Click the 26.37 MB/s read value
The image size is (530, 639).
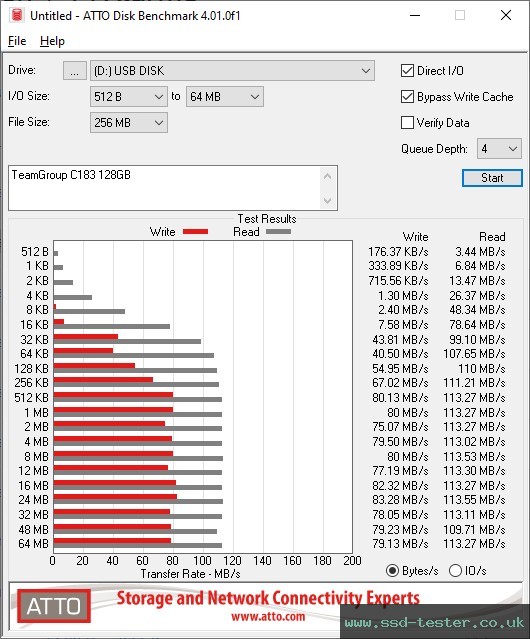tap(477, 295)
